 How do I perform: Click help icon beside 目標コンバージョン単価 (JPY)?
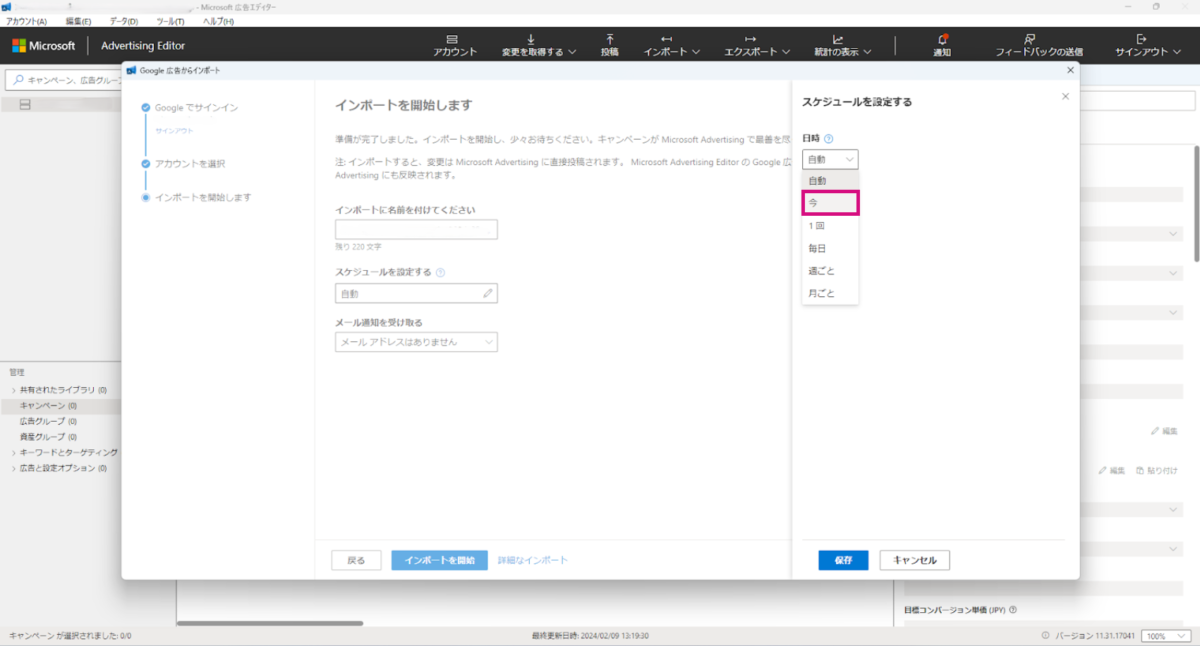point(1013,609)
